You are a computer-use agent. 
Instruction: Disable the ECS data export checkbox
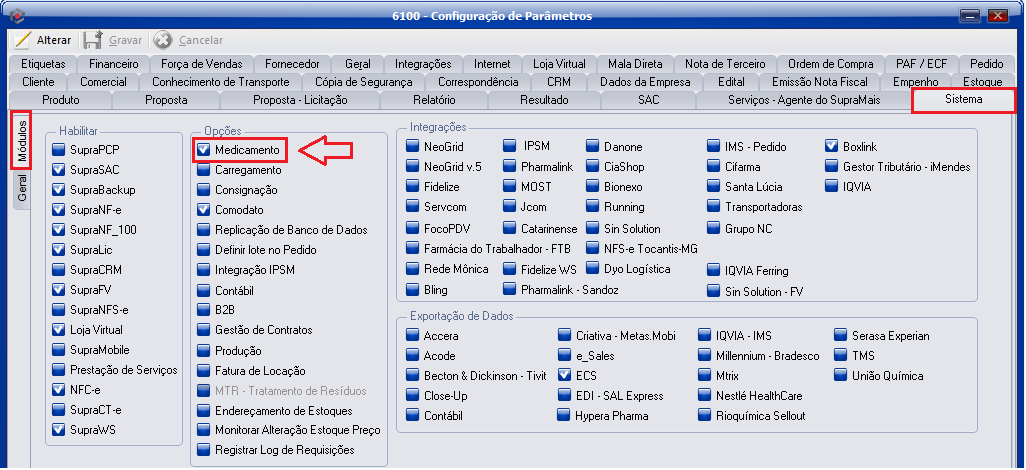[565, 376]
